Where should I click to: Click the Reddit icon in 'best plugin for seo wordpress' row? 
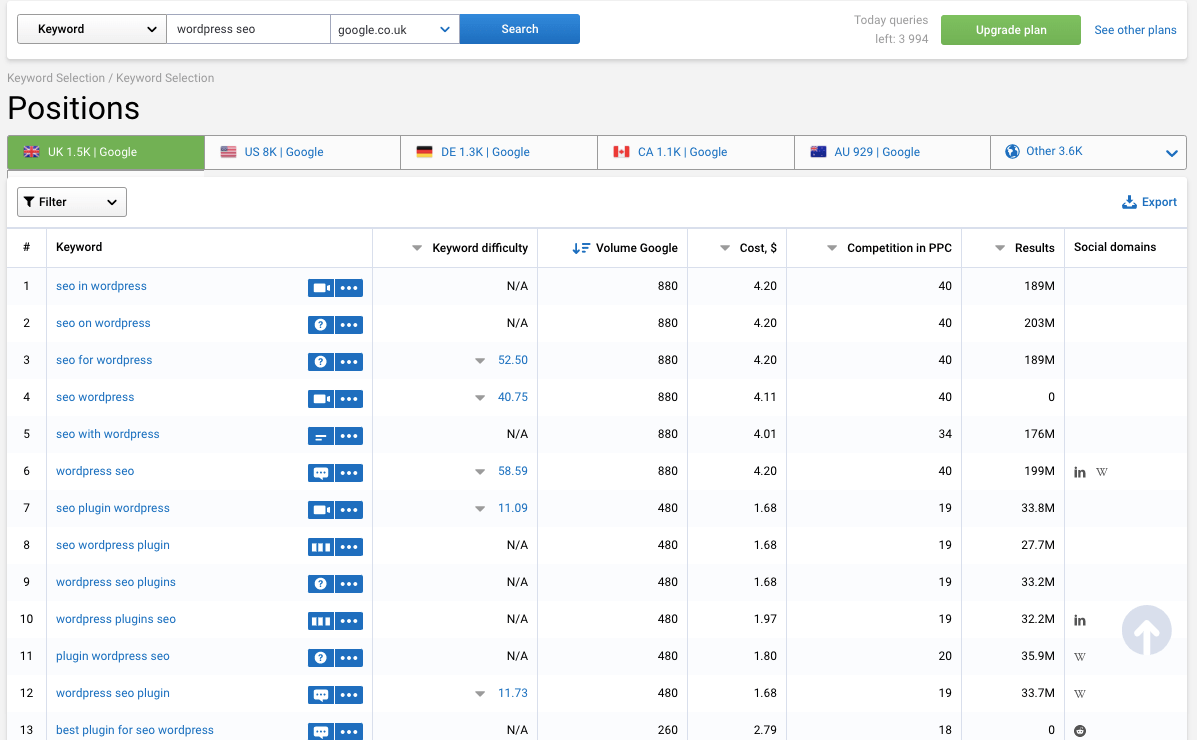click(1079, 731)
